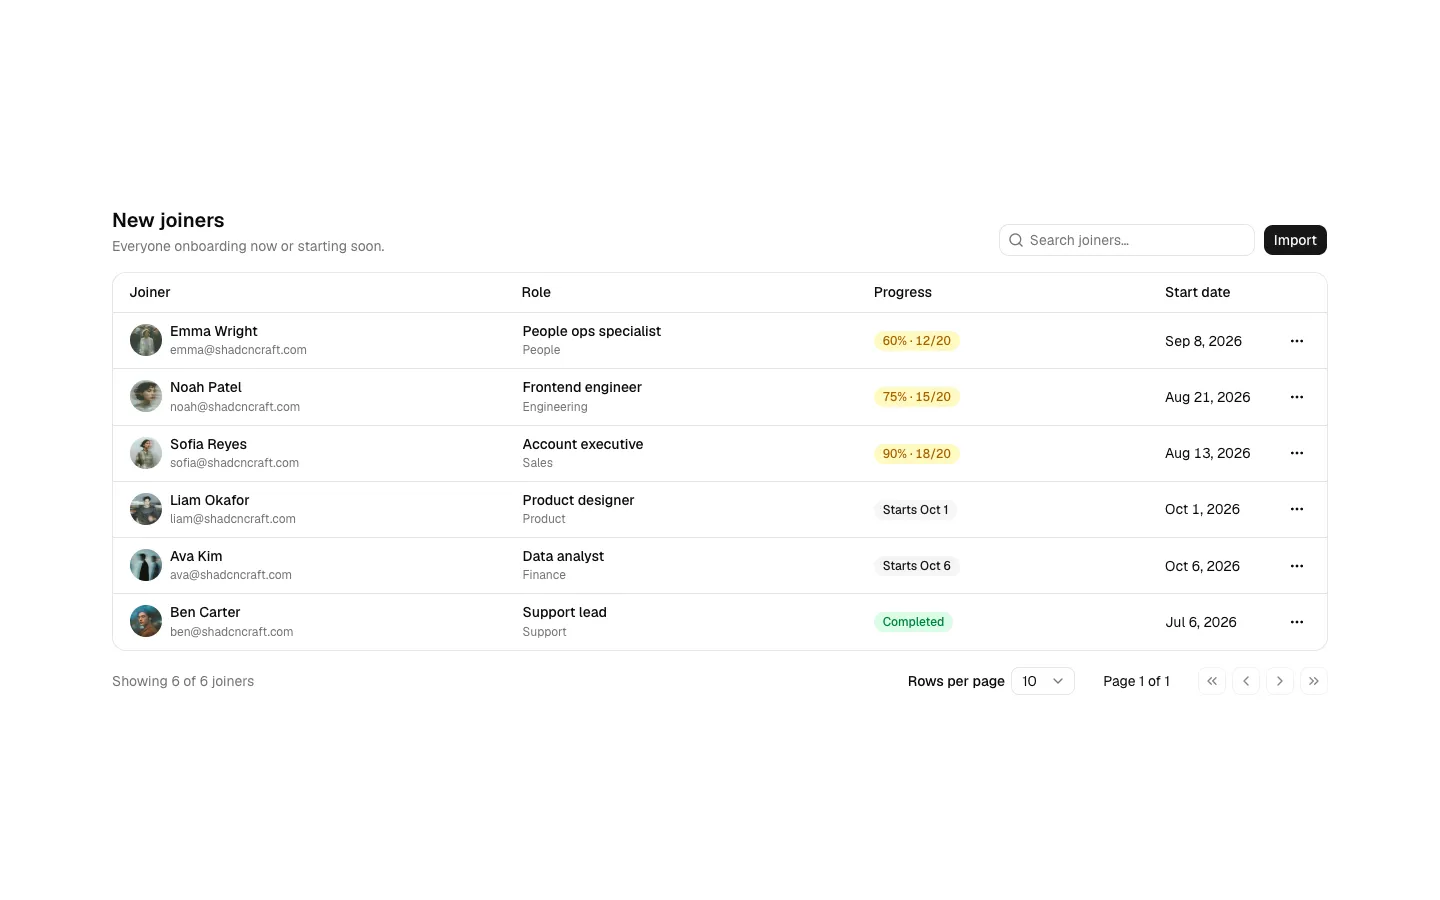This screenshot has width=1440, height=900.
Task: Click the Role column header
Action: tap(536, 292)
